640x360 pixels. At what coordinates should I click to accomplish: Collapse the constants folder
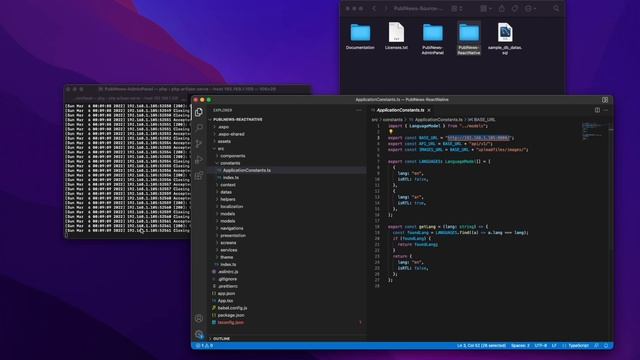click(x=230, y=163)
